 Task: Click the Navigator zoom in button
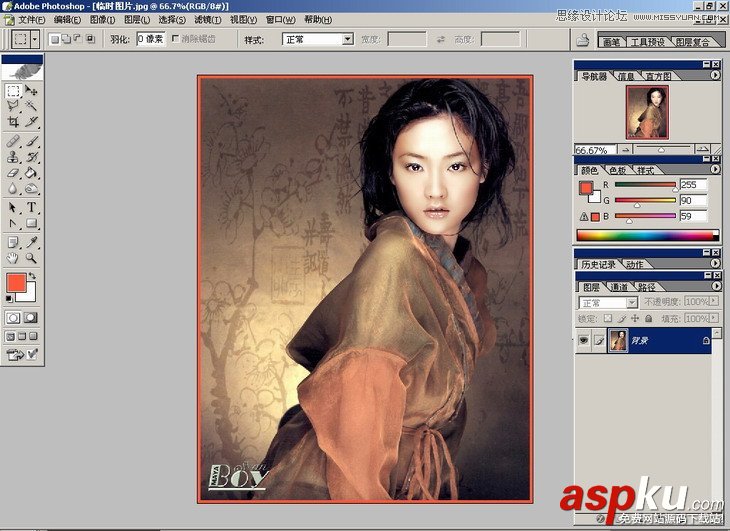click(702, 149)
